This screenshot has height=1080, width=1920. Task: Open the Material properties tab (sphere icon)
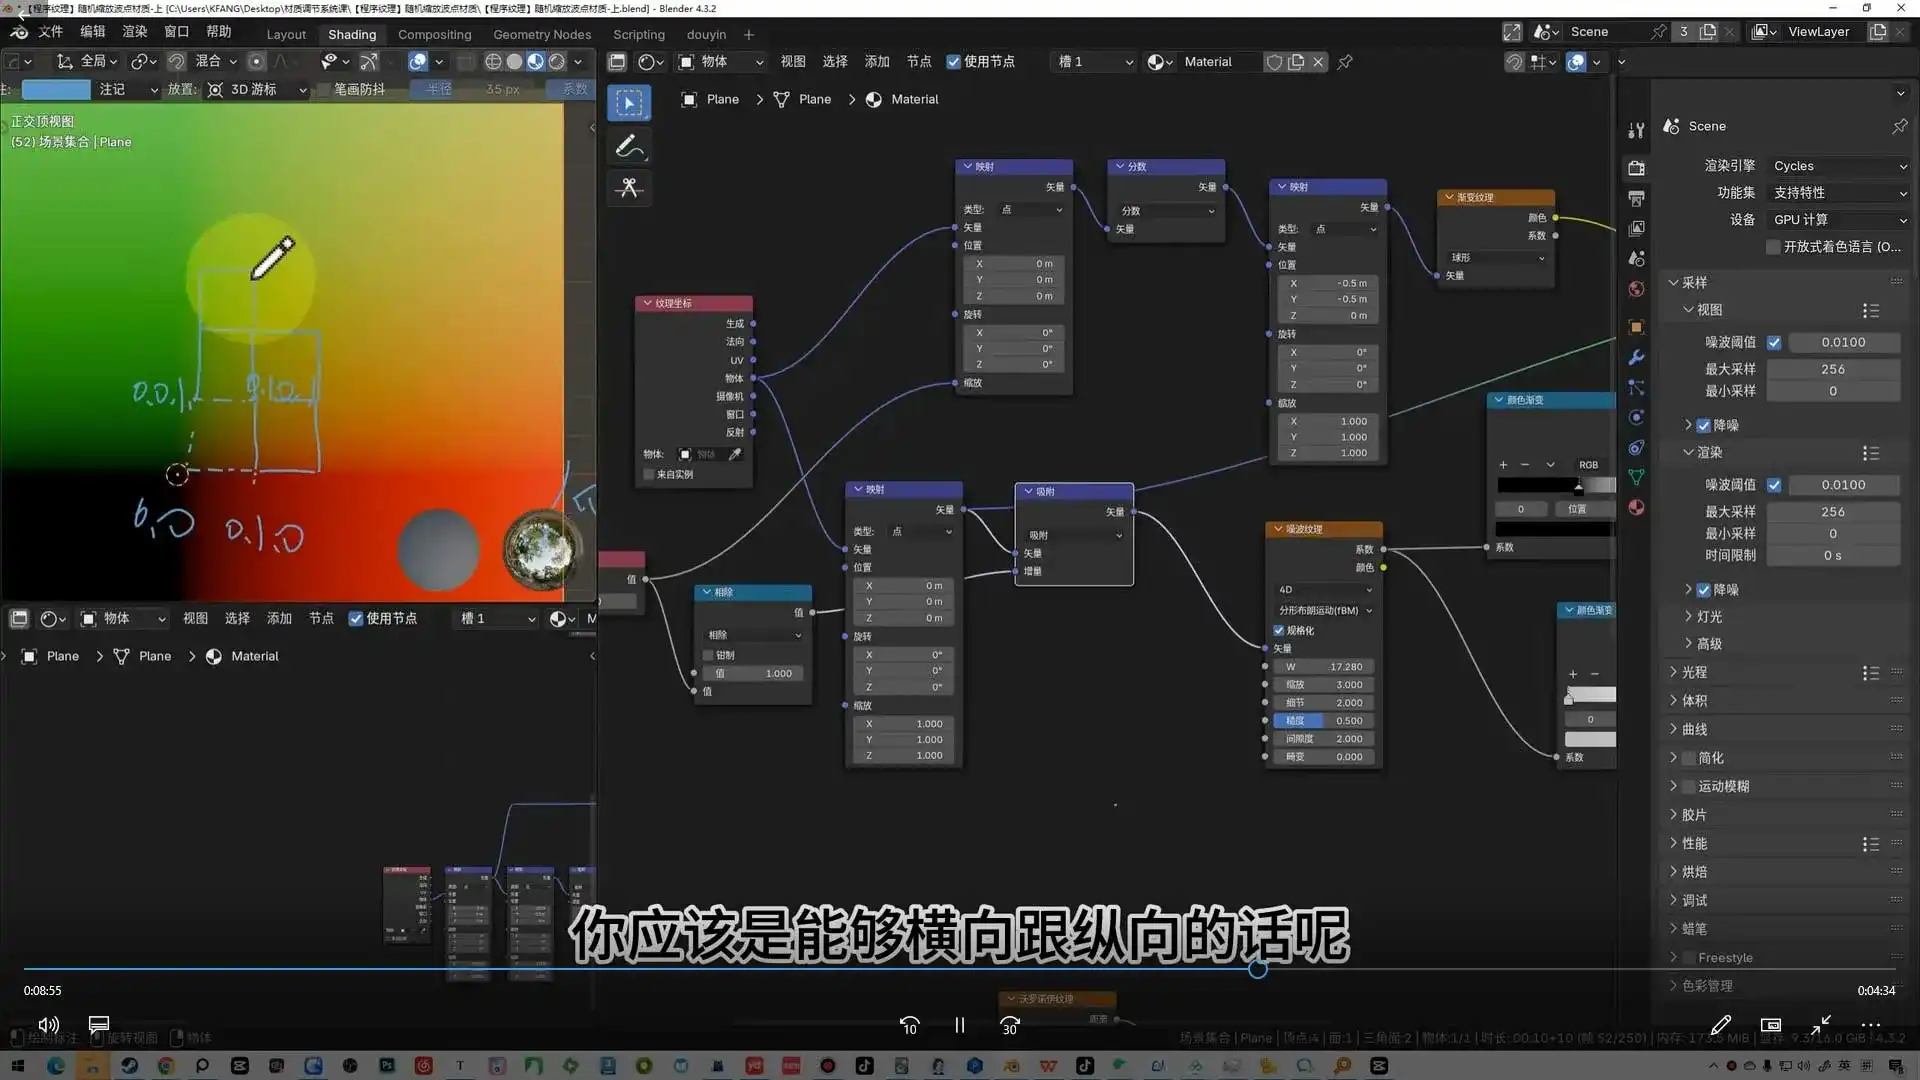(1636, 508)
